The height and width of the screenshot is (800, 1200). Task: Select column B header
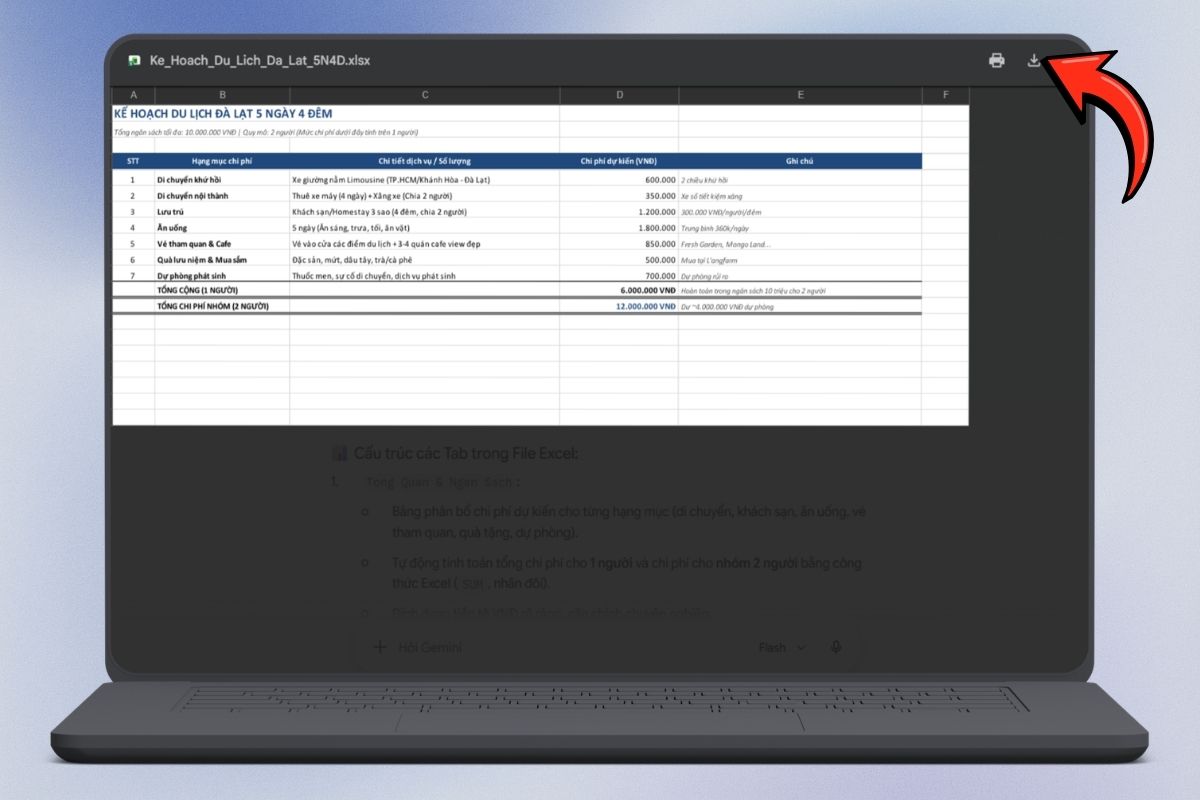222,95
